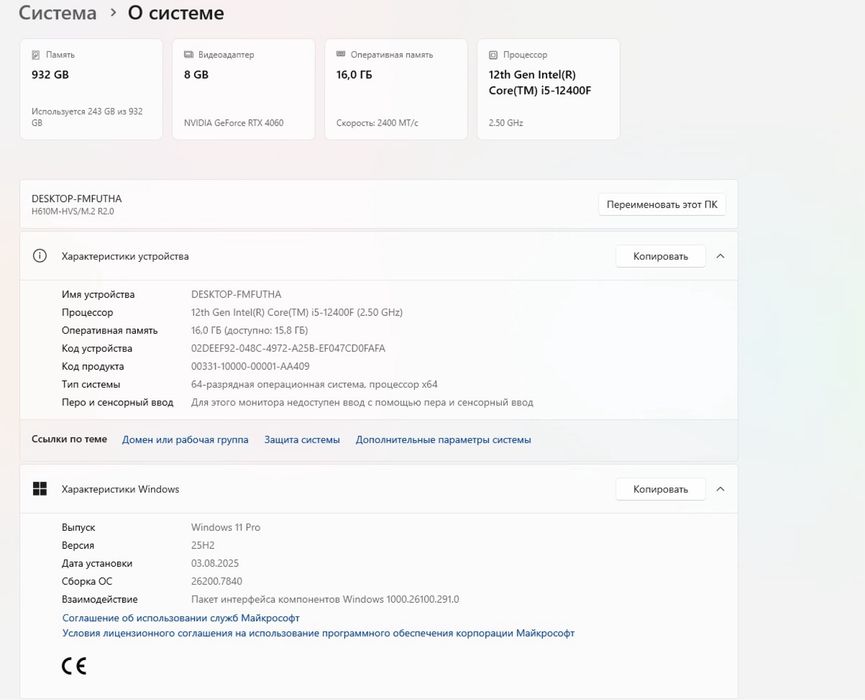Click the CE mark icon
Viewport: 865px width, 700px height.
pyautogui.click(x=74, y=666)
